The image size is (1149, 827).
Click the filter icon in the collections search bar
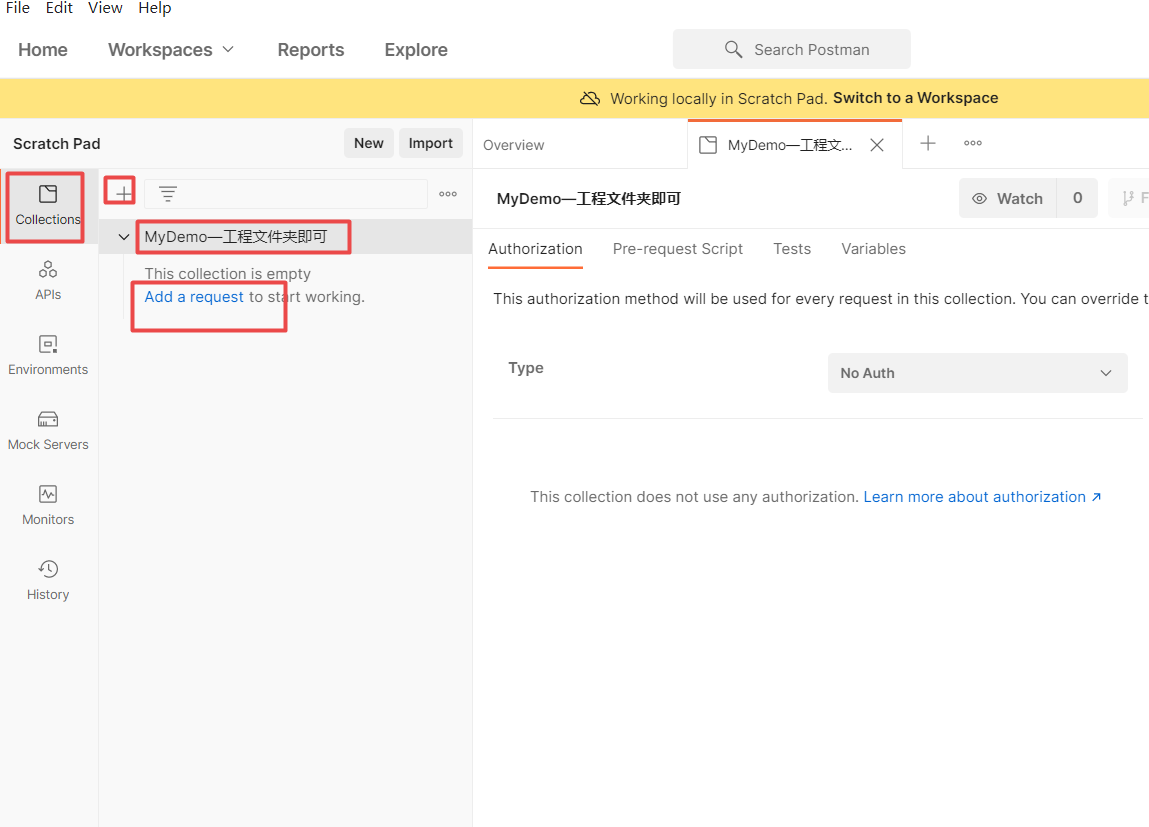click(168, 194)
